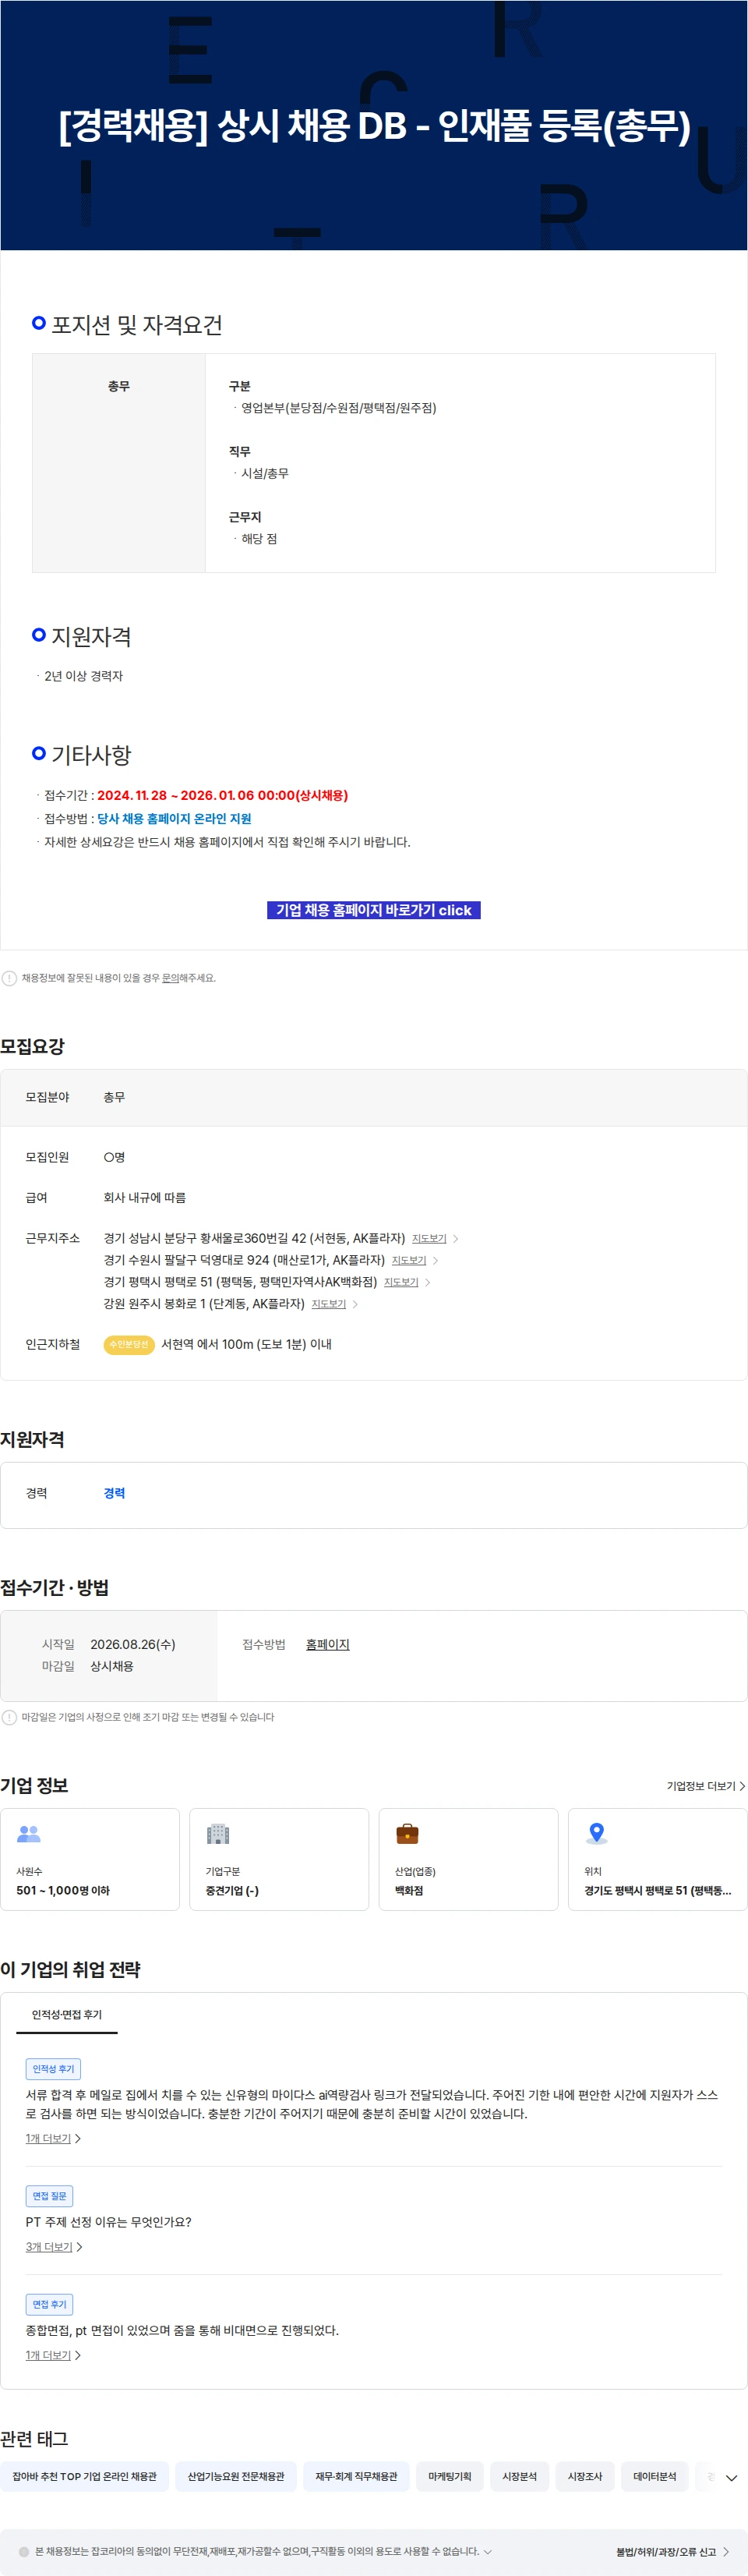Click the 당사 채용 홈페이지 온라인 지원 text
The image size is (748, 2576).
174,818
